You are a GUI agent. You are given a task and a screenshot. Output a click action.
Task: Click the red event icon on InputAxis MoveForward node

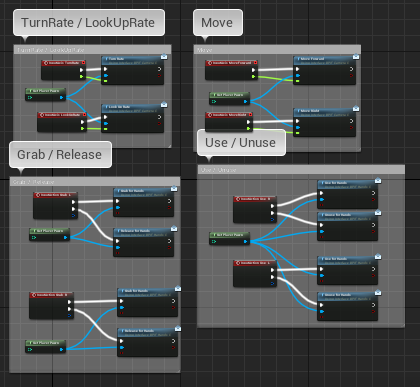[210, 63]
